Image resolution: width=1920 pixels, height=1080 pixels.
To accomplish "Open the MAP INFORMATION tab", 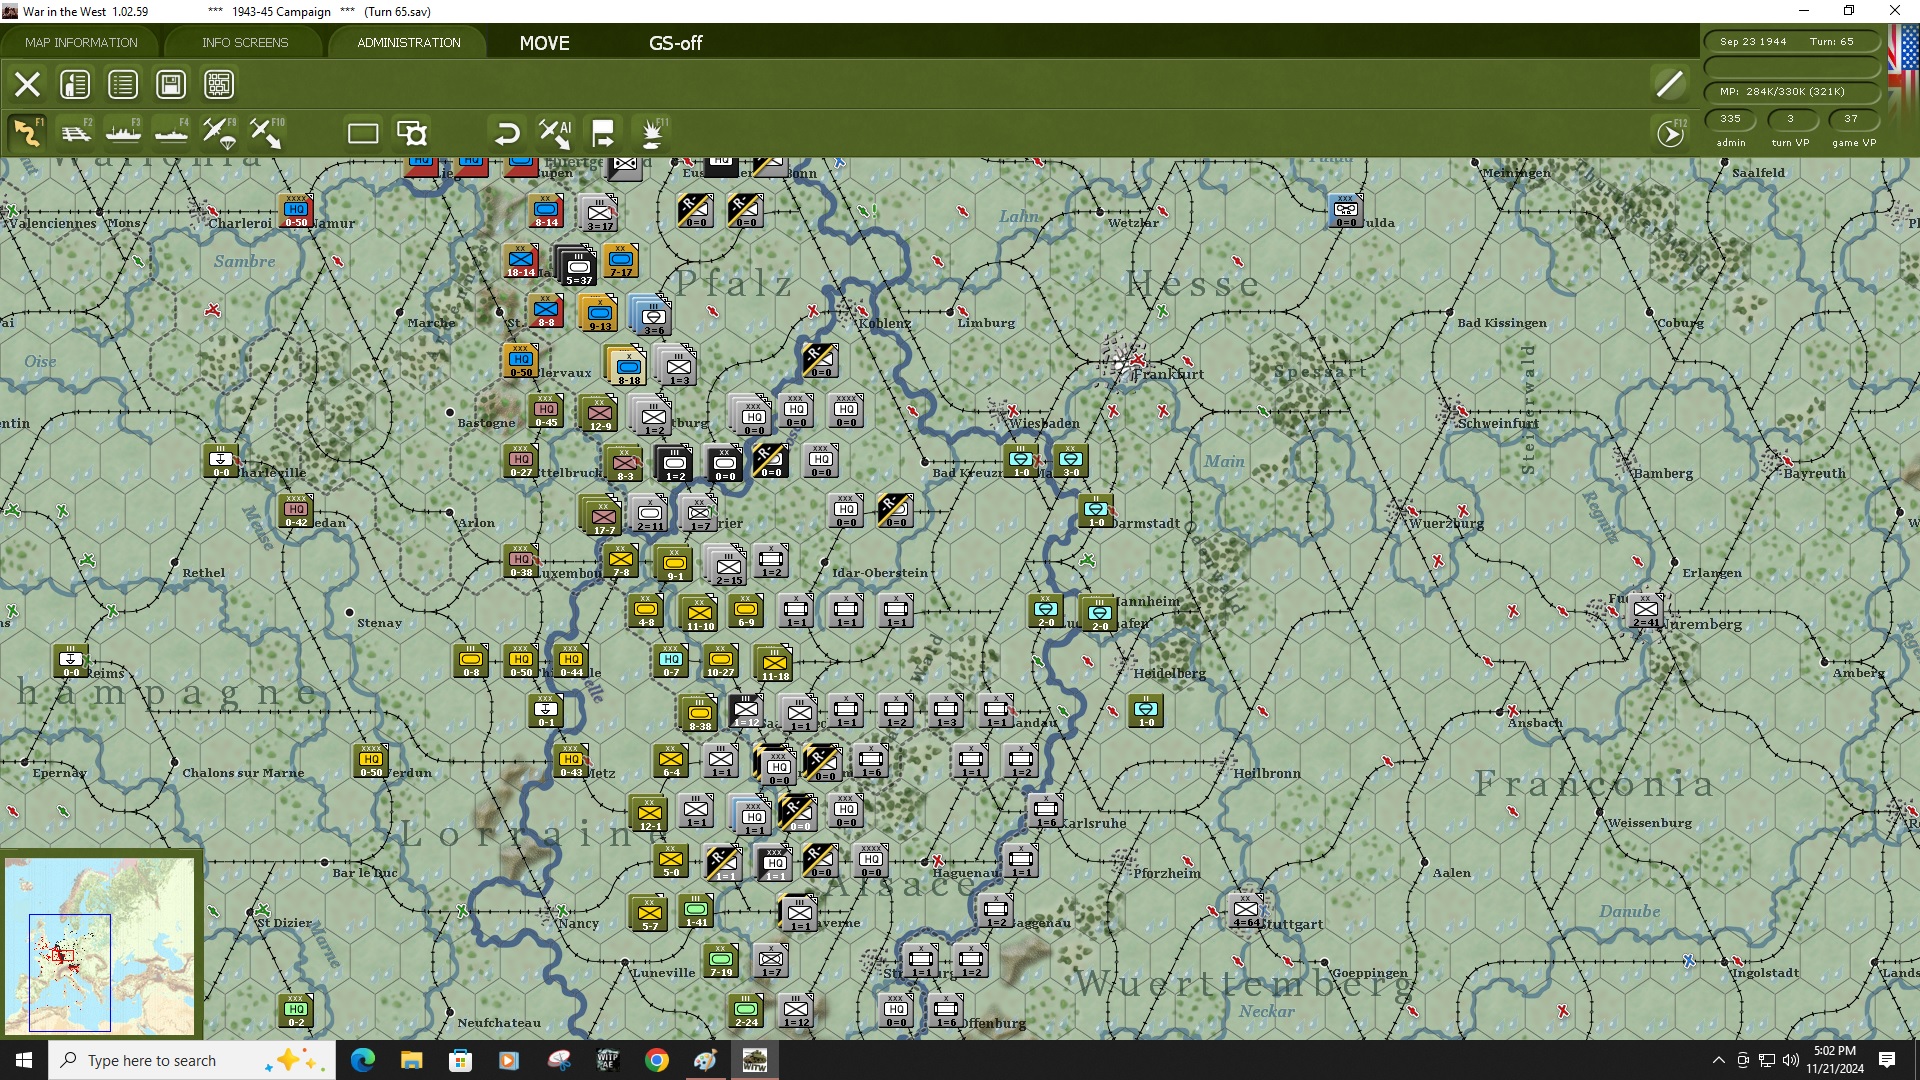I will point(81,43).
